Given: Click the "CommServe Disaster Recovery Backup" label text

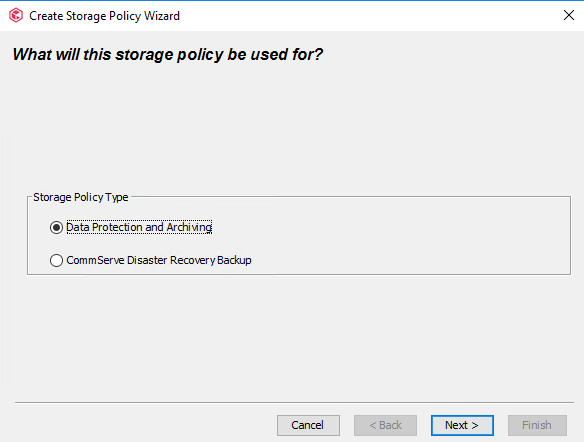Looking at the screenshot, I should pyautogui.click(x=159, y=260).
